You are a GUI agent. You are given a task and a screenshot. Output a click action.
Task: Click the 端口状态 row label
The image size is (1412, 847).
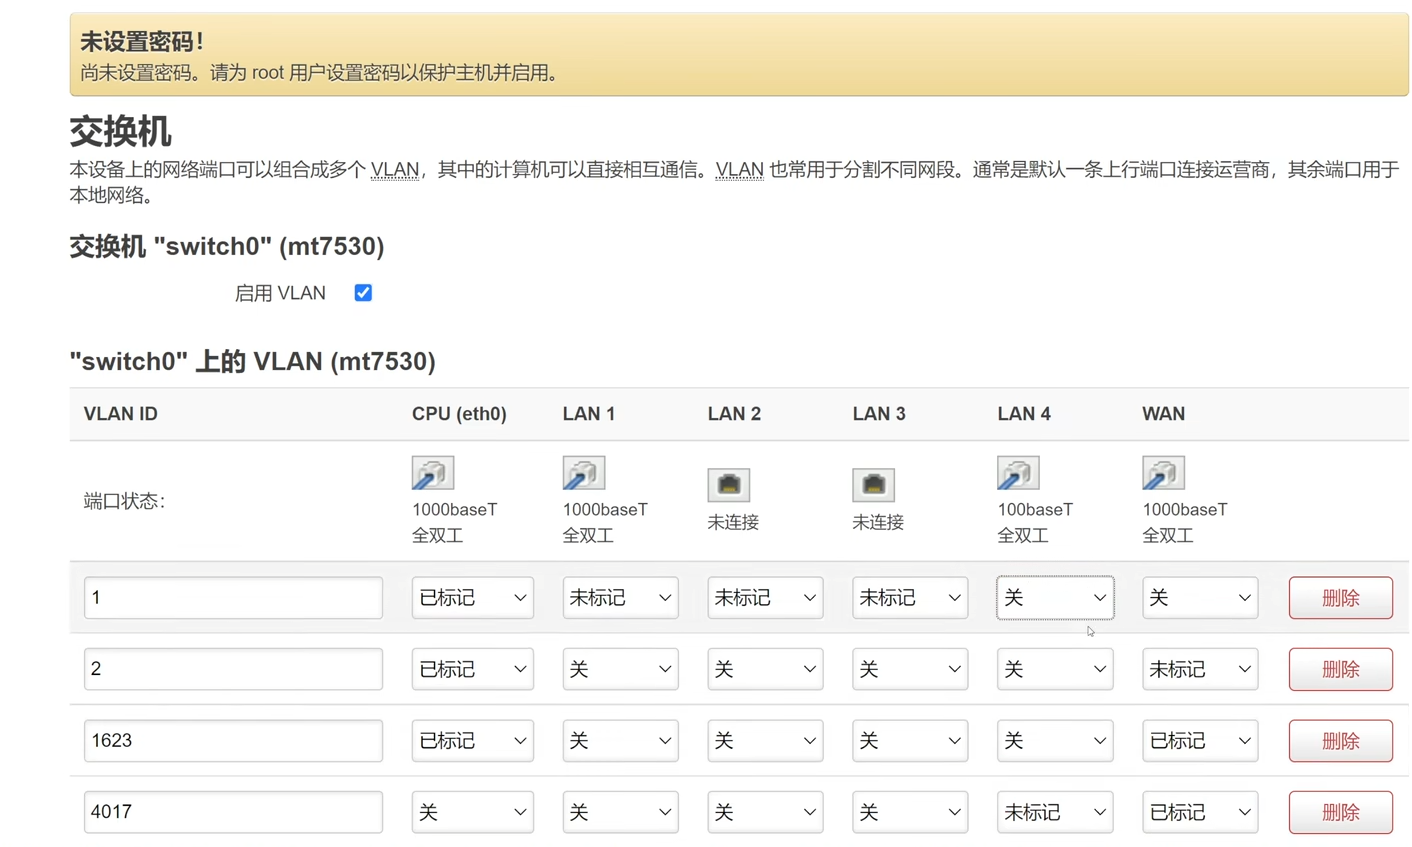click(124, 501)
